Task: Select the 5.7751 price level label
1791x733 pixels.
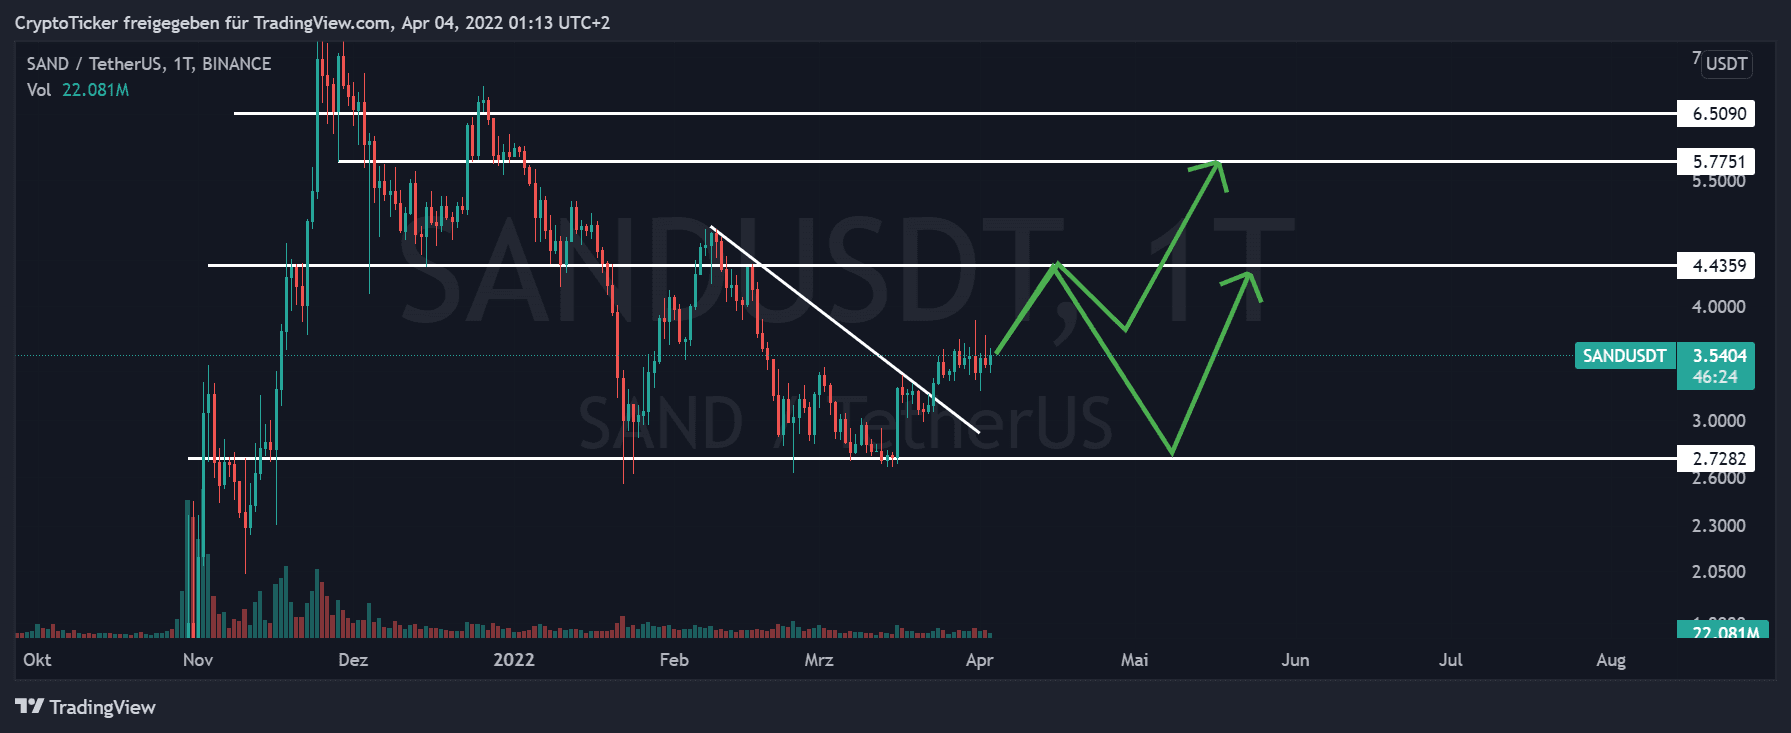Action: (x=1718, y=162)
